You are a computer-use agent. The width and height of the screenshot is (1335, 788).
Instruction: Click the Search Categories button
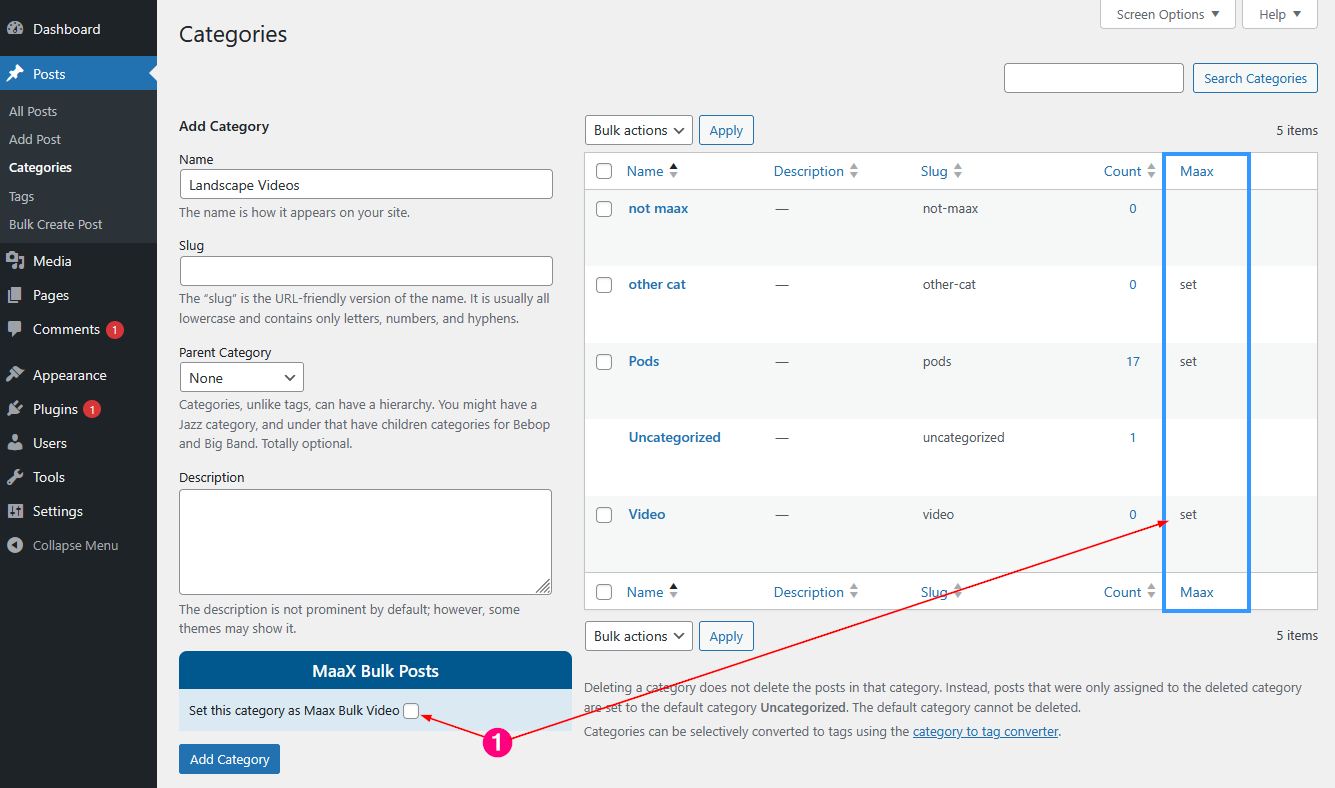pos(1255,78)
